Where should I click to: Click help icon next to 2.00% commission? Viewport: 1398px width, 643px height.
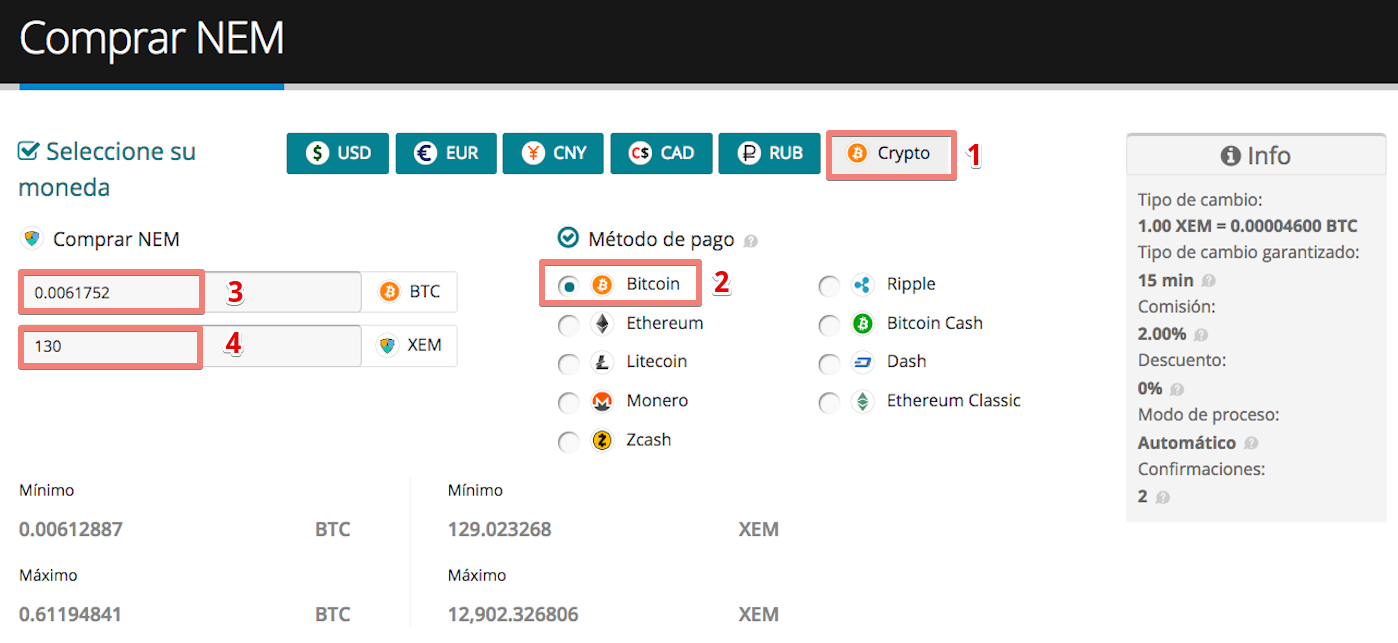(1202, 335)
